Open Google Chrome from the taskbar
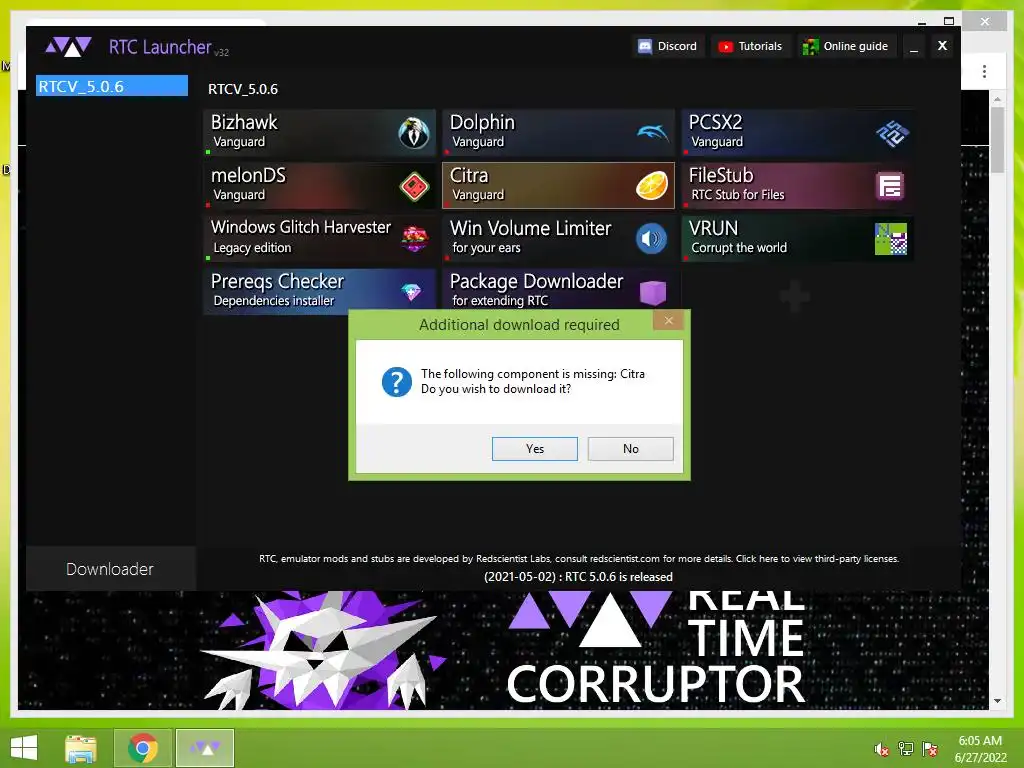 tap(142, 748)
